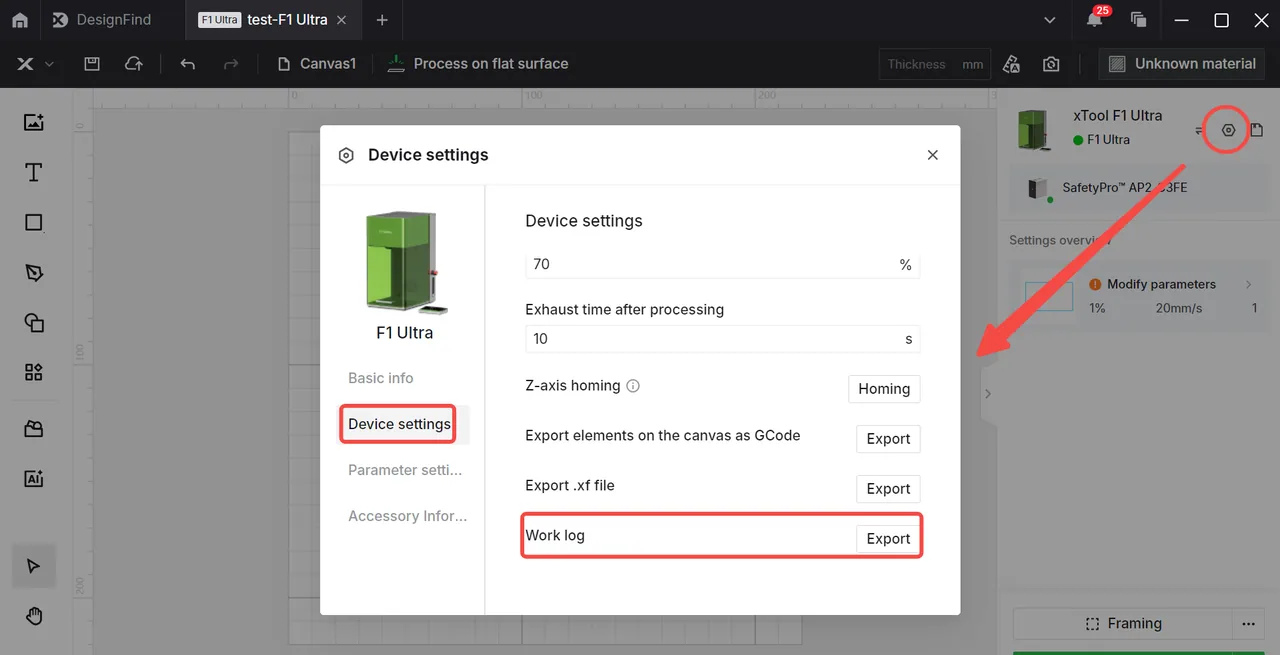
Task: Open the multi-window icon beside the bell
Action: coord(1138,20)
